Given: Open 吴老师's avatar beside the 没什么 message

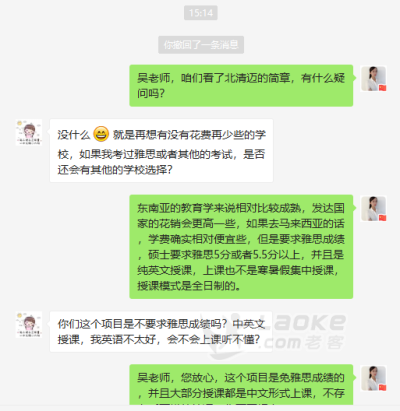Looking at the screenshot, I should pos(29,132).
